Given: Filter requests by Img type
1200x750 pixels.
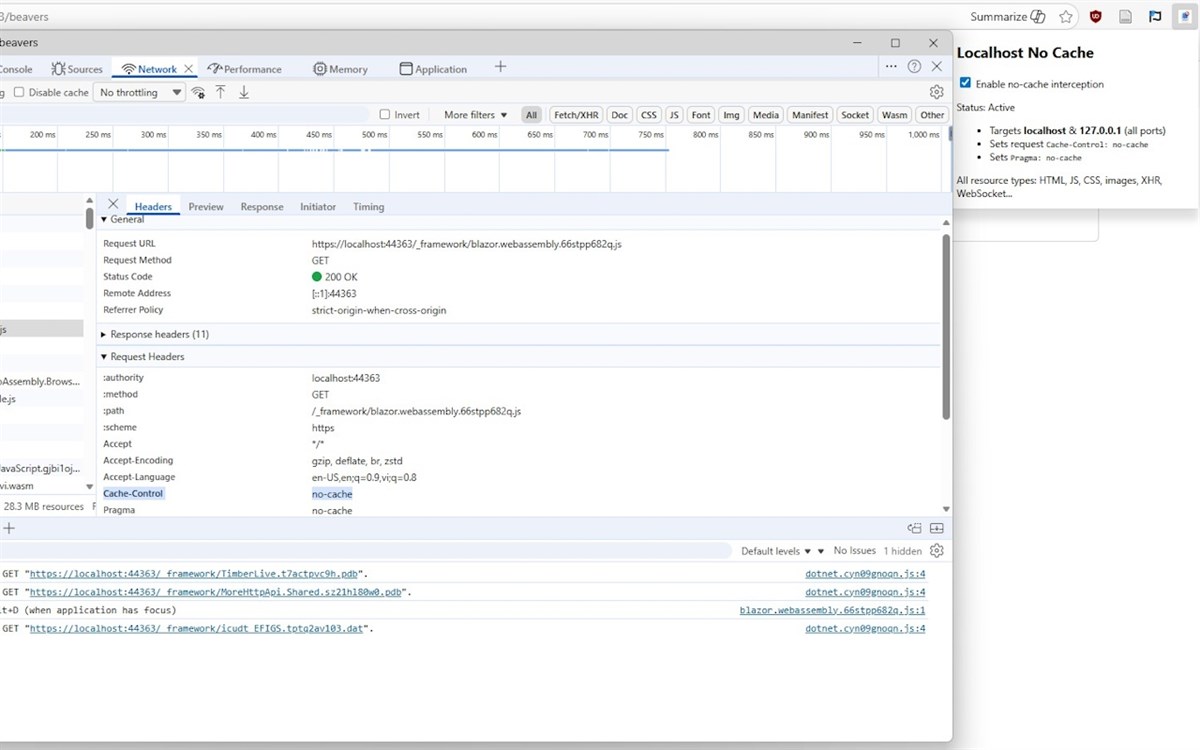Looking at the screenshot, I should 732,115.
